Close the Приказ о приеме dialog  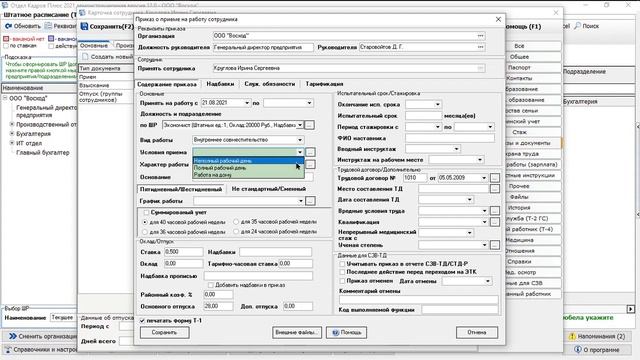(498, 19)
